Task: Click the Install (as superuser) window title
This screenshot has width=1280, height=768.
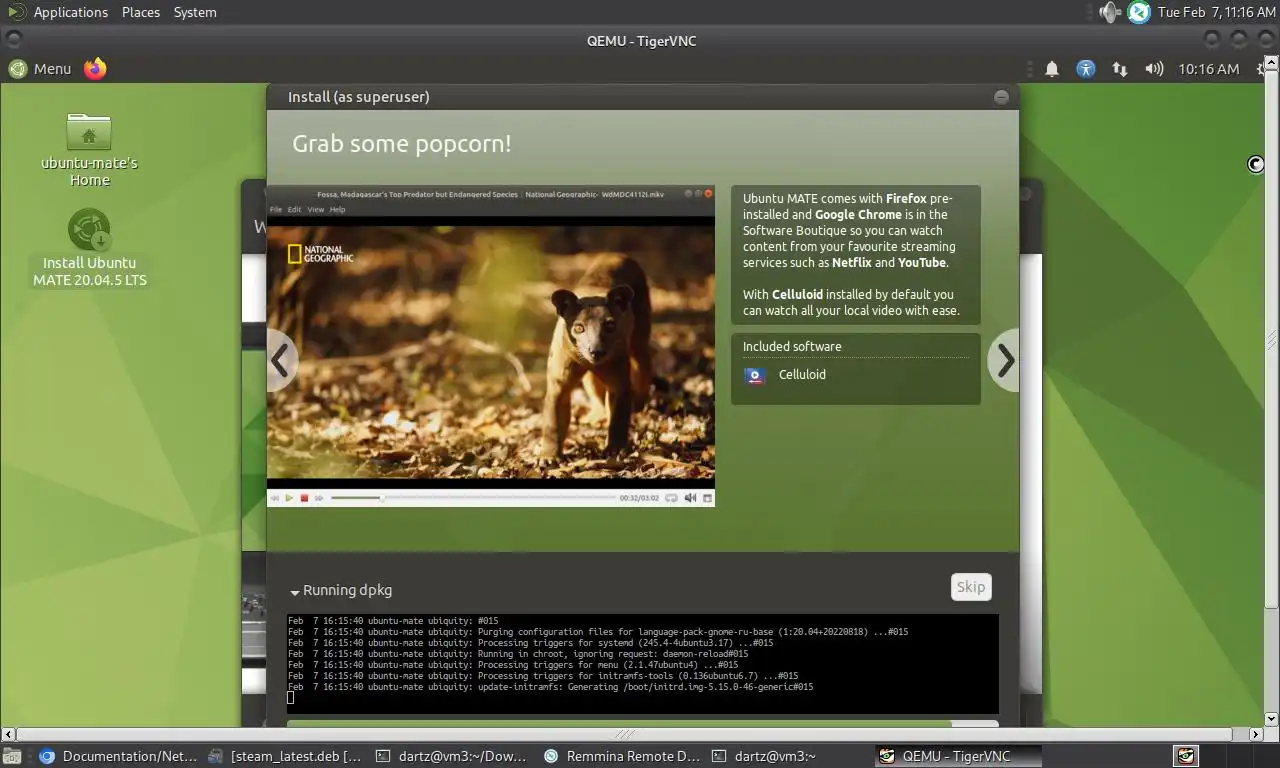Action: [x=359, y=97]
